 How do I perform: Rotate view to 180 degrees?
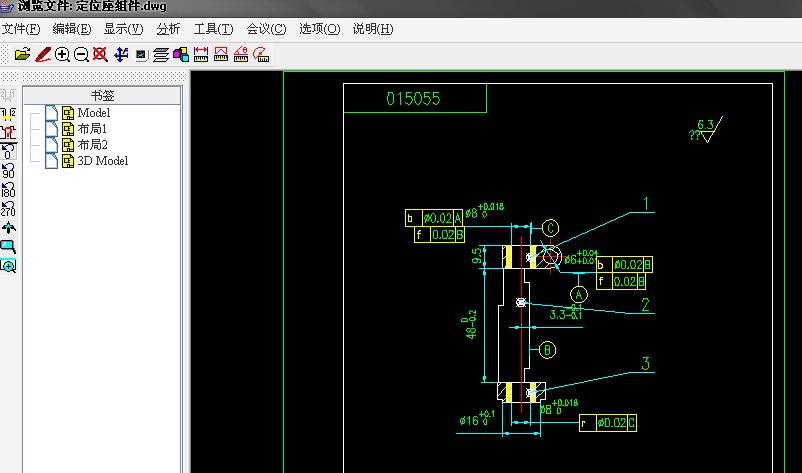click(8, 190)
